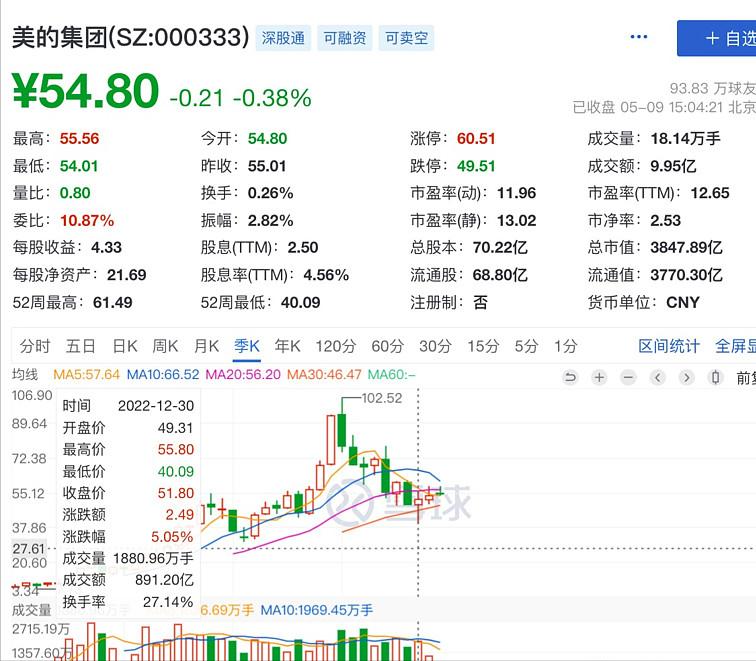Click the tooltip 换手率 27.14% row
This screenshot has width=756, height=661.
tap(128, 602)
